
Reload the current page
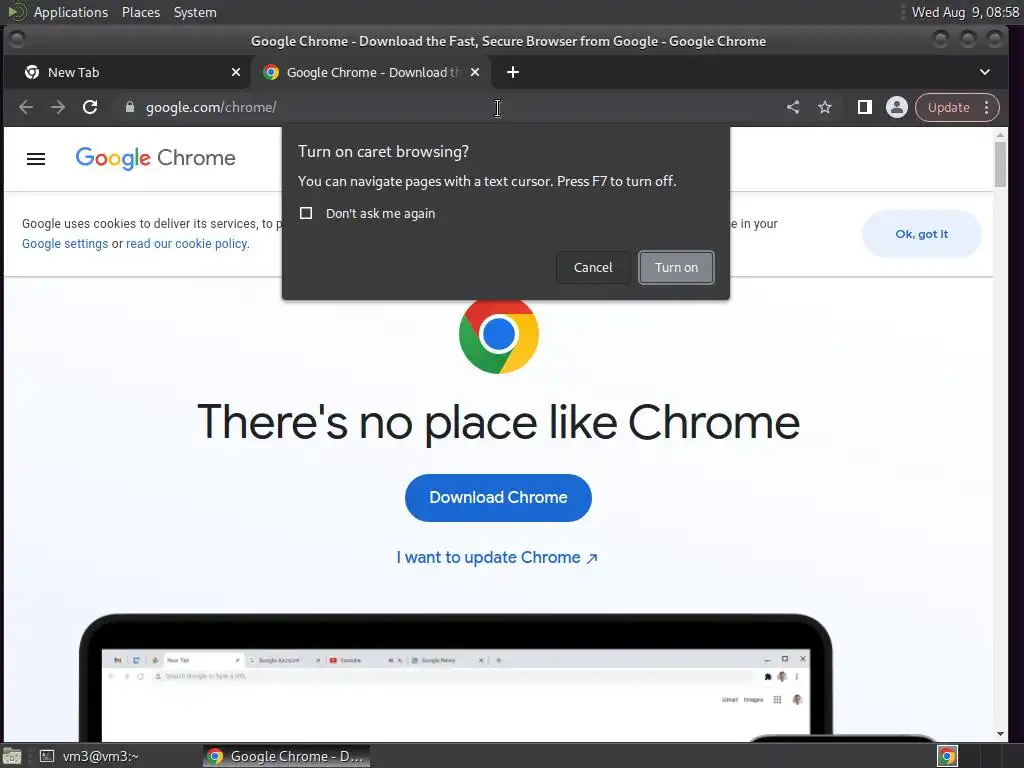pos(90,107)
